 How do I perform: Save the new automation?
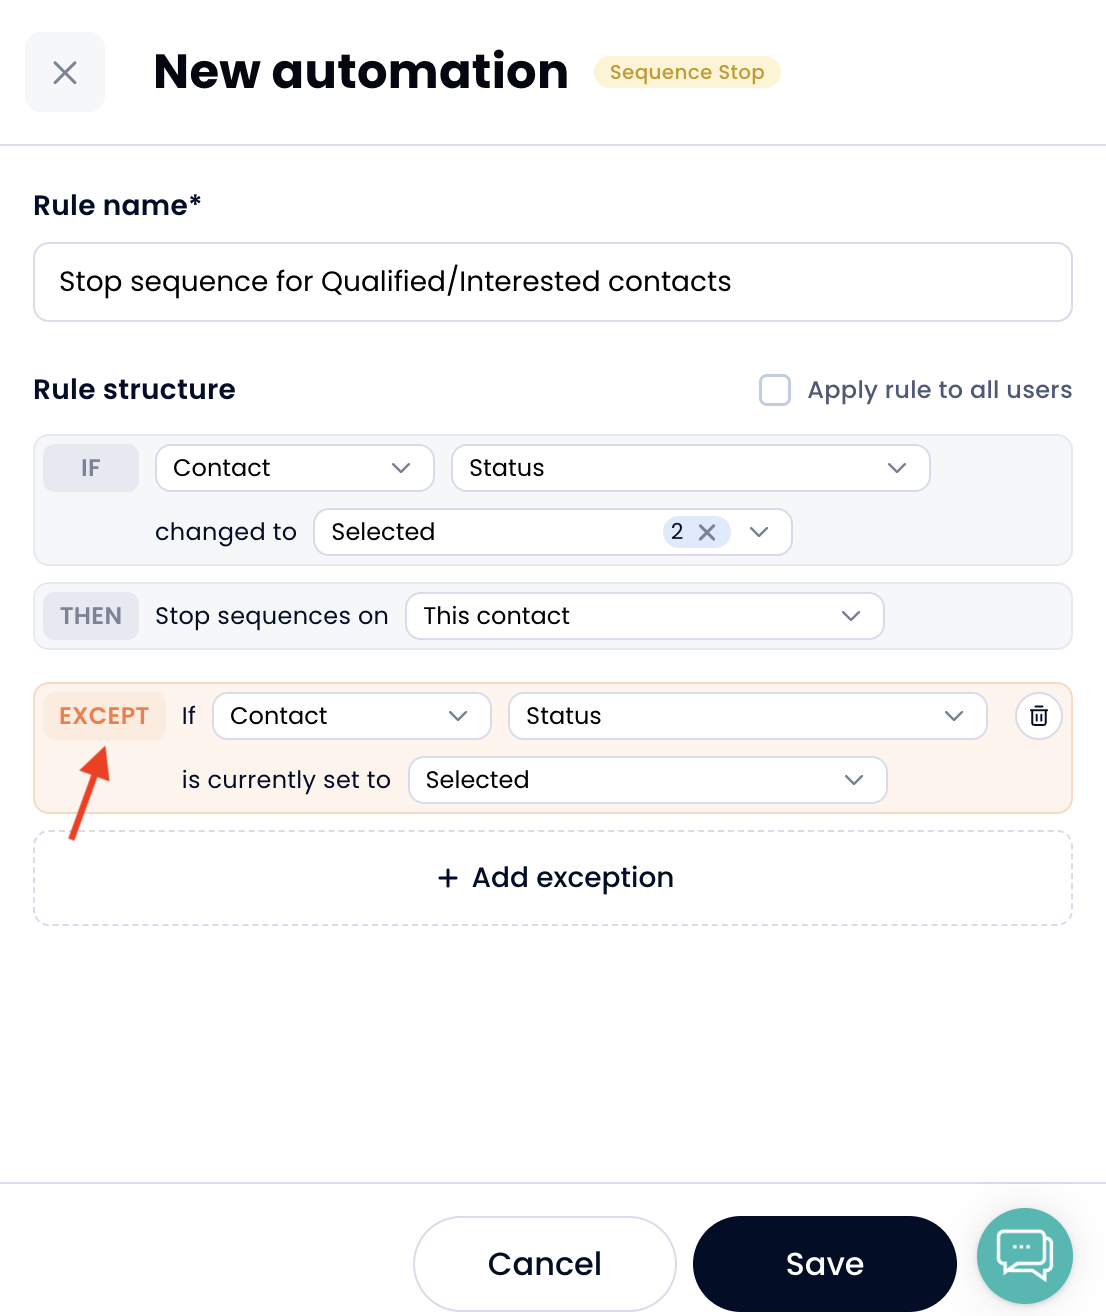(825, 1264)
